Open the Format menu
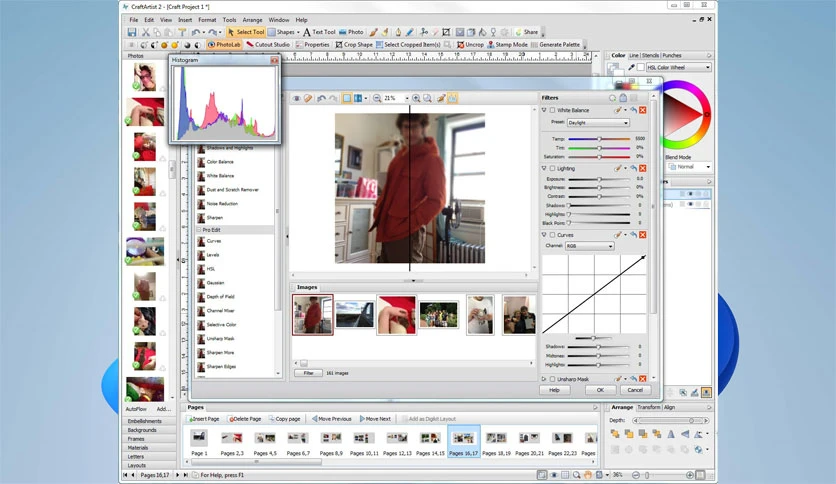 pos(207,20)
